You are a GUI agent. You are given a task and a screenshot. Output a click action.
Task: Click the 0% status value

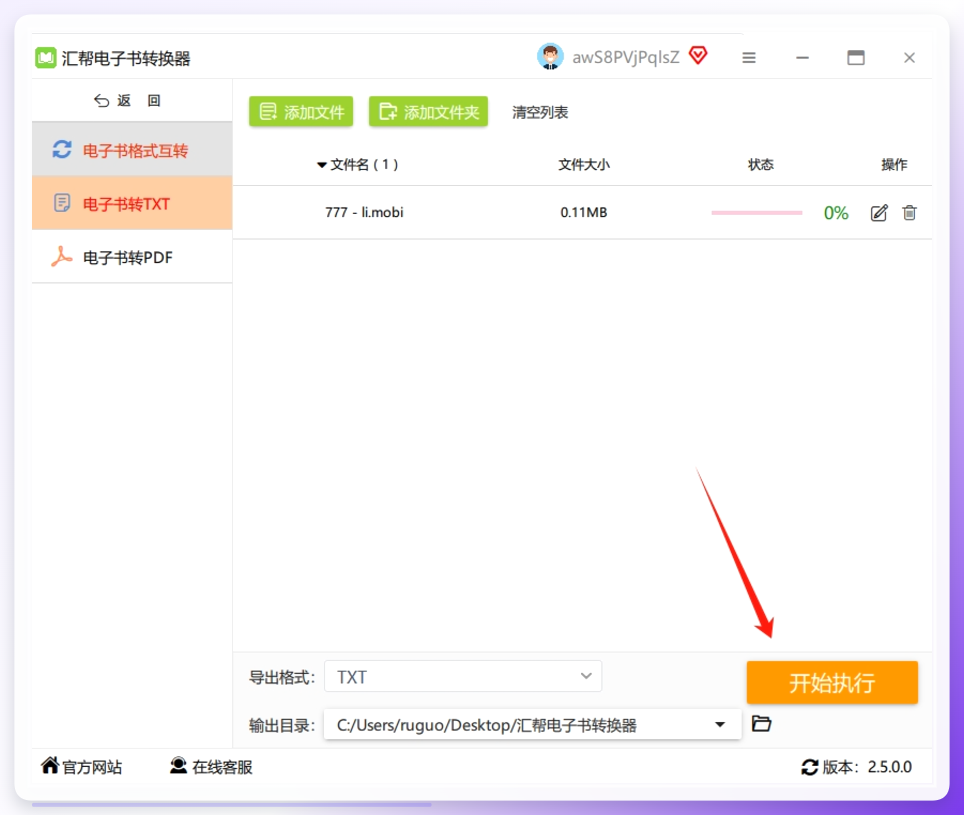[836, 213]
